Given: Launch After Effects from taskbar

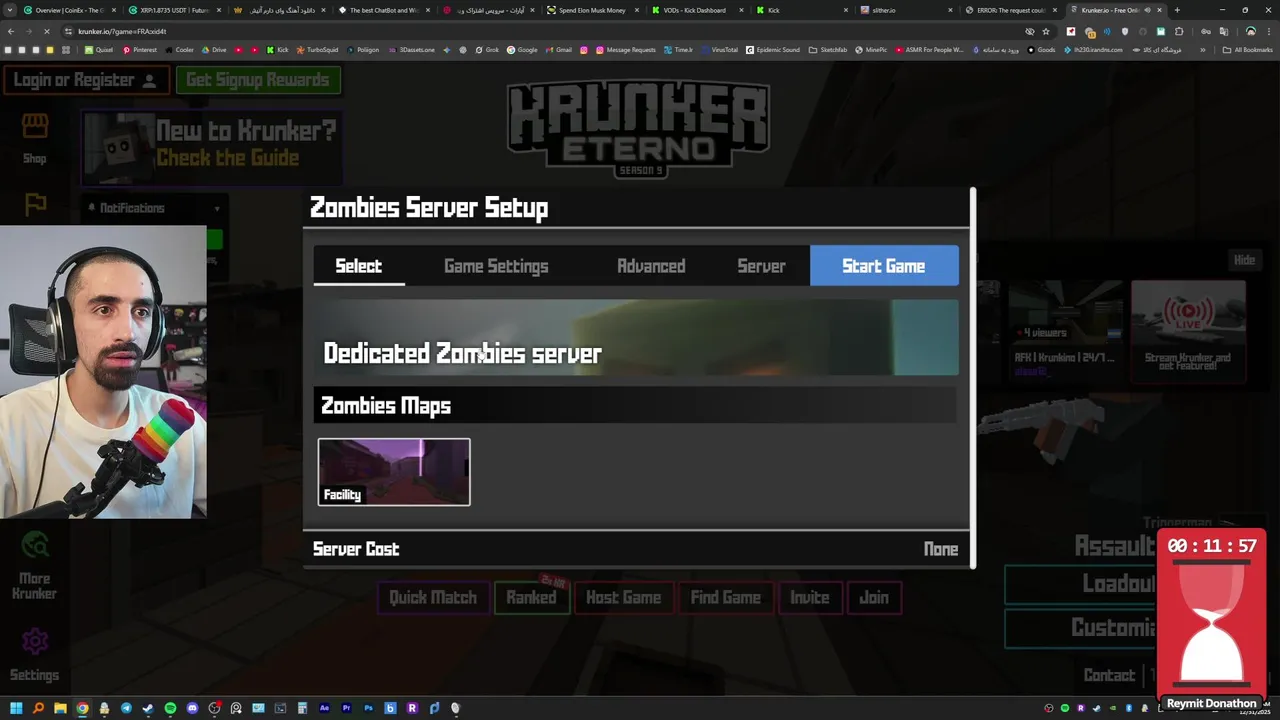Looking at the screenshot, I should click(324, 708).
